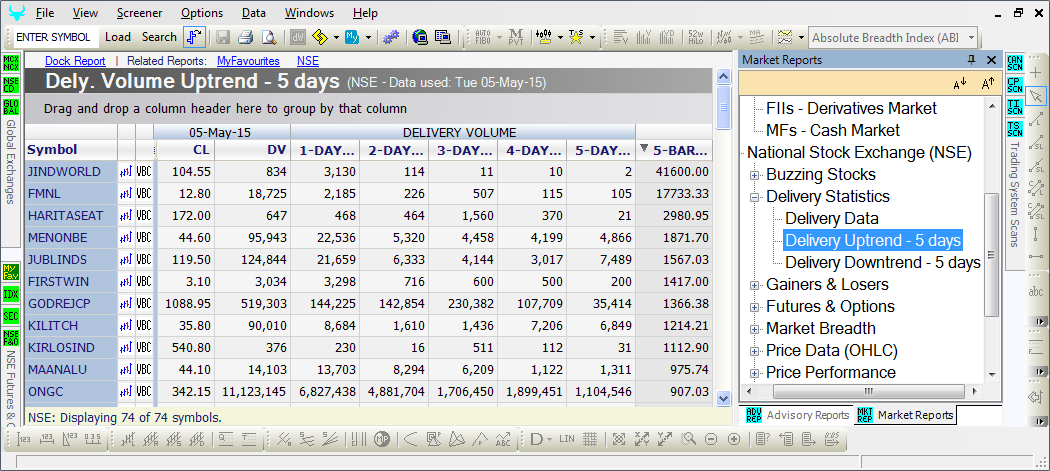This screenshot has width=1050, height=471.
Task: Open the IDX sidebar icon
Action: pos(11,294)
